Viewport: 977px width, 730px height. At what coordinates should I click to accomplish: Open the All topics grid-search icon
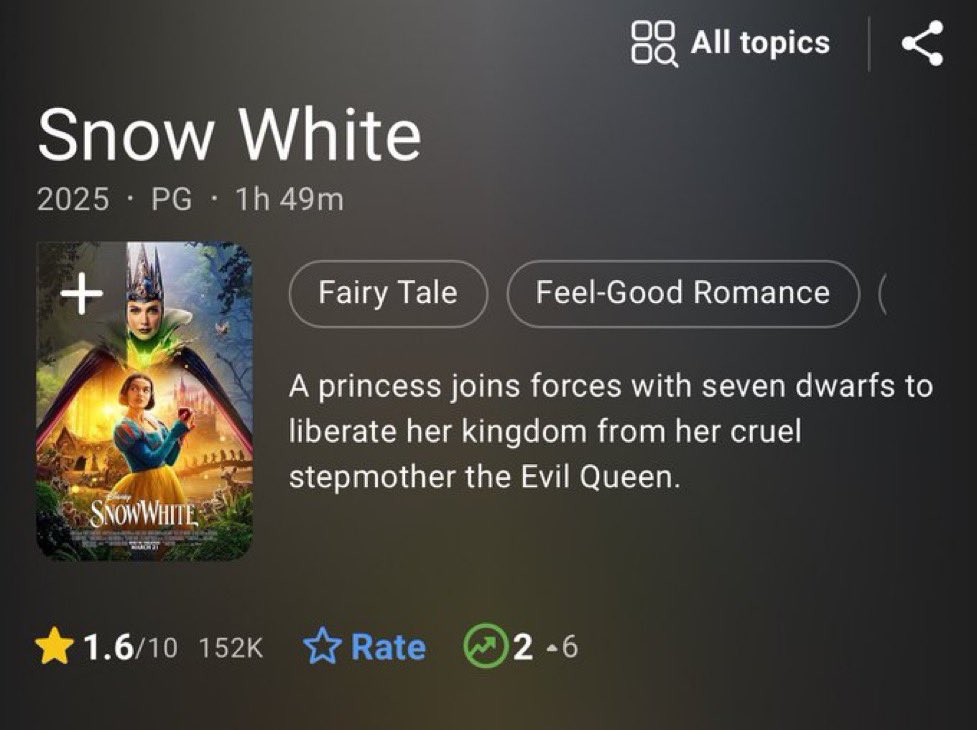tap(654, 43)
